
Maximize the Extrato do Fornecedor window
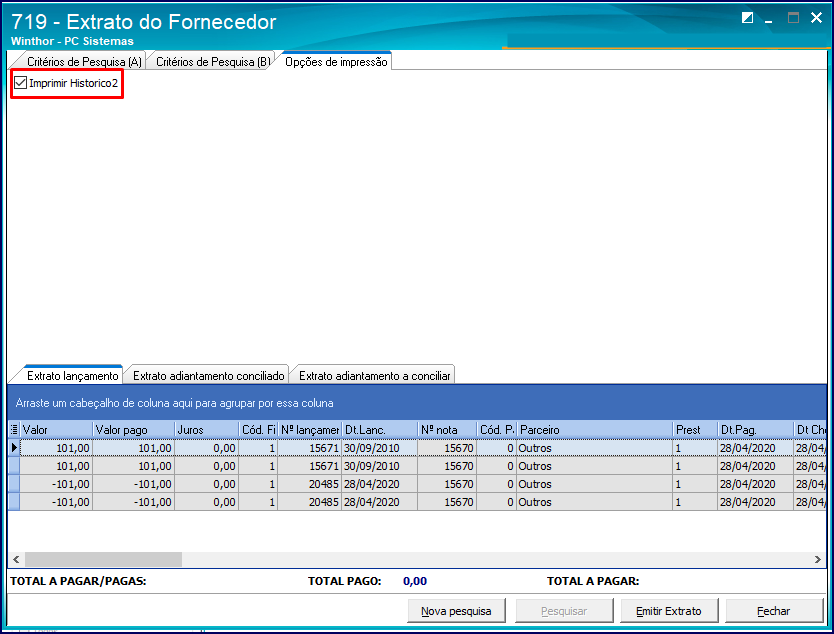click(793, 18)
